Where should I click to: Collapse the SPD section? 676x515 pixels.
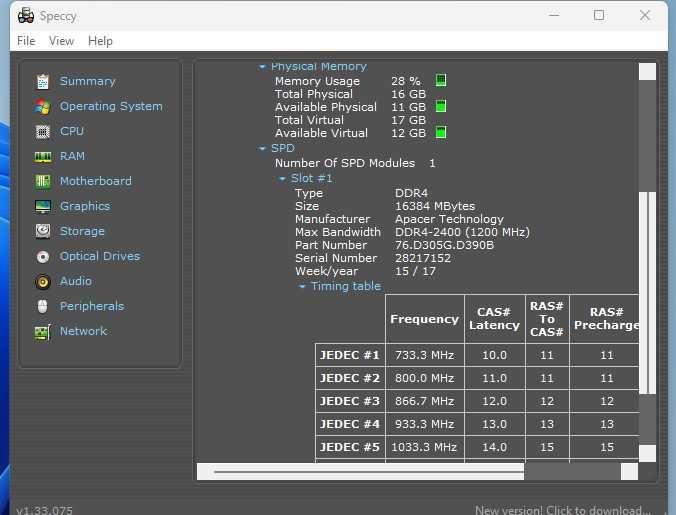point(262,149)
